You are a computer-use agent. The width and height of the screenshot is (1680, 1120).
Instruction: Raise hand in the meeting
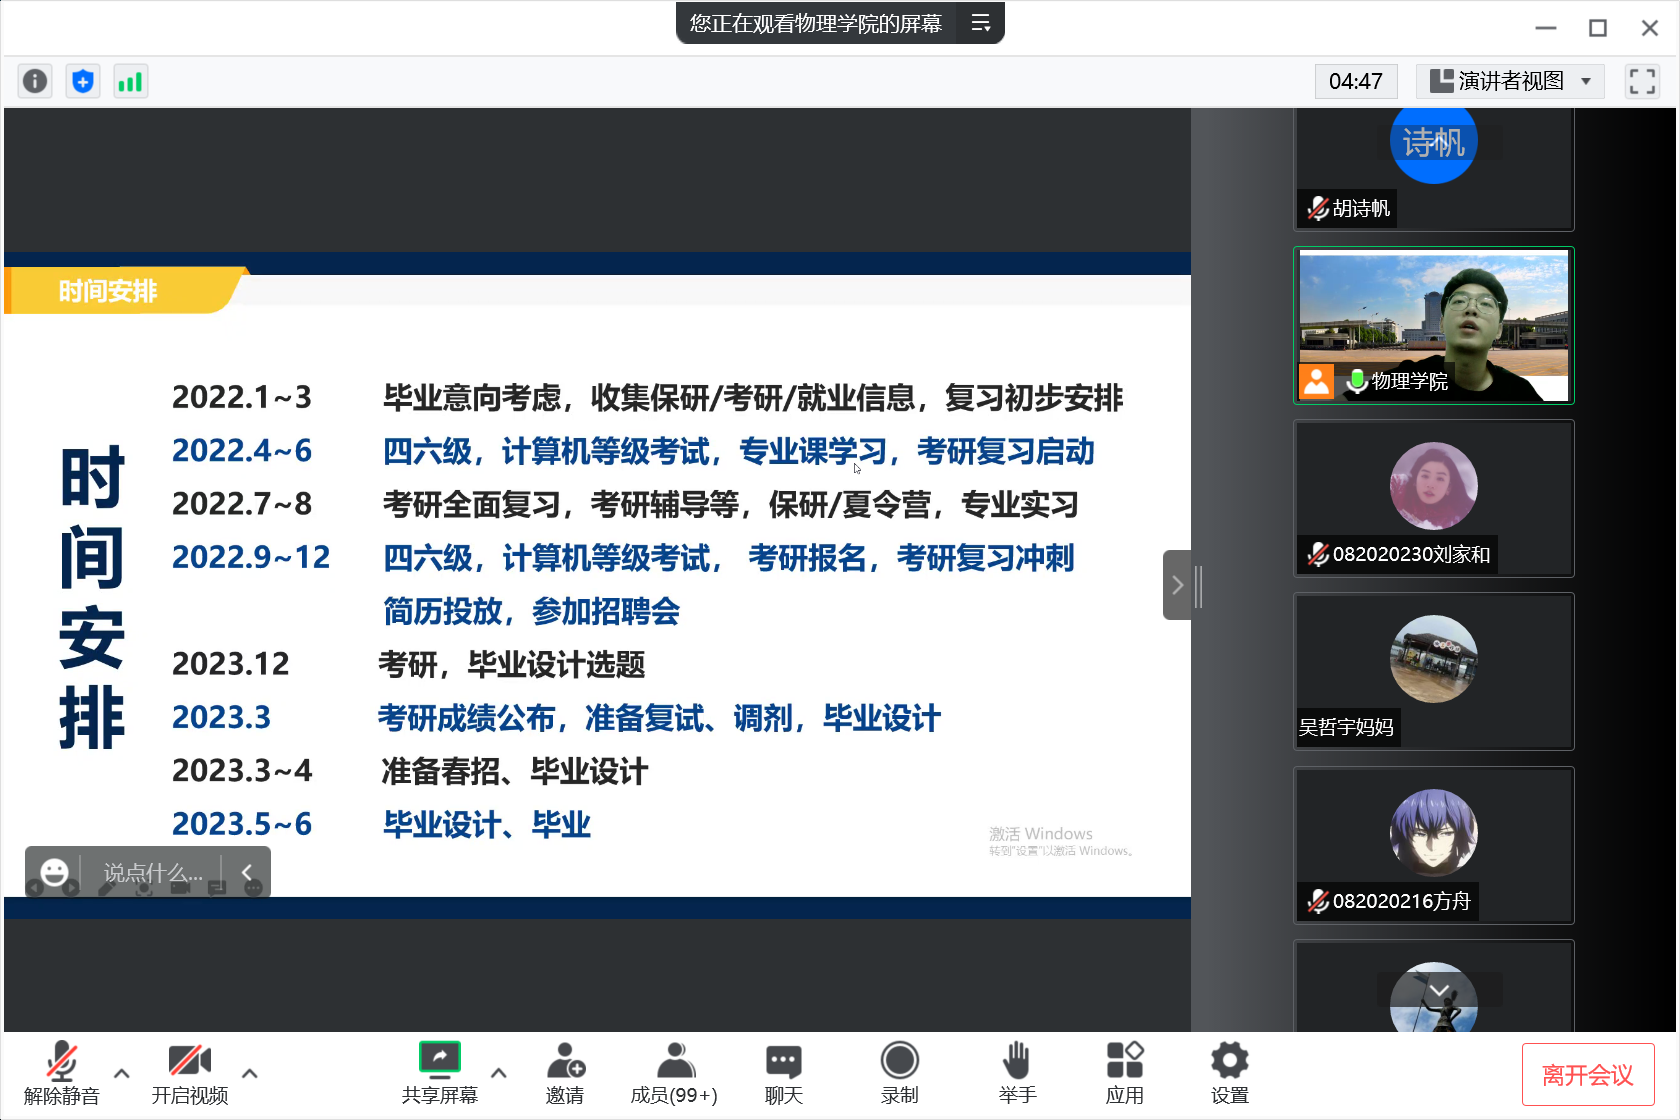click(1016, 1073)
